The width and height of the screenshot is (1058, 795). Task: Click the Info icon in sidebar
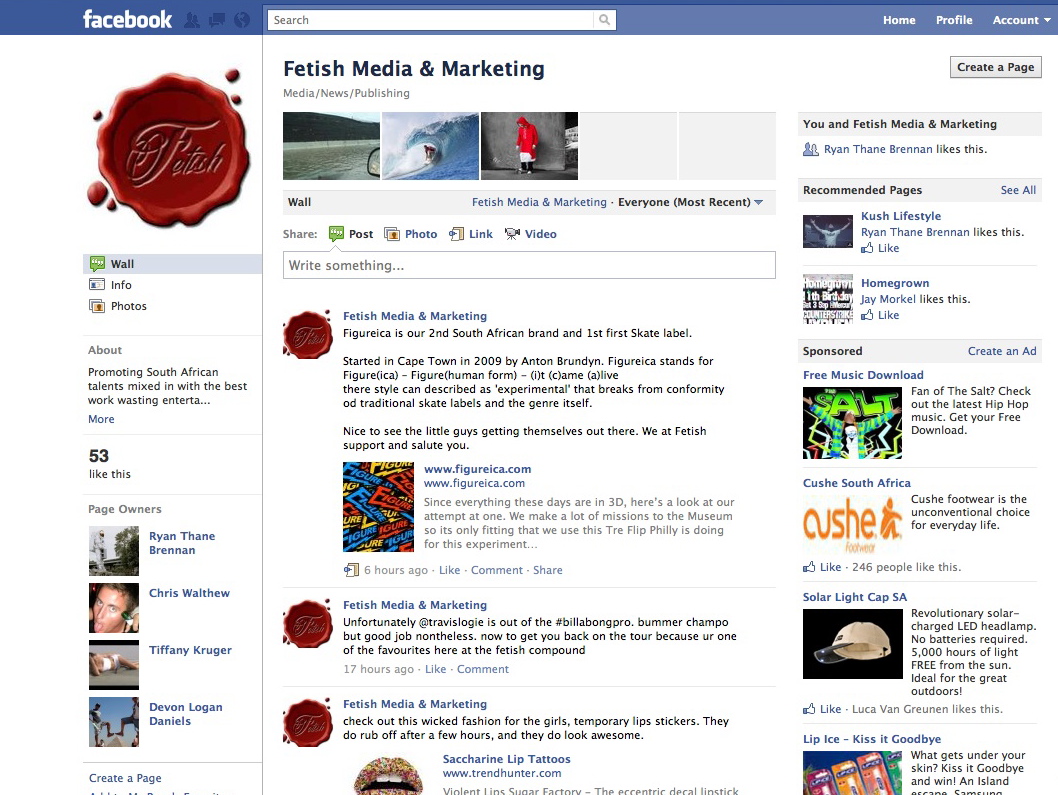(x=97, y=285)
